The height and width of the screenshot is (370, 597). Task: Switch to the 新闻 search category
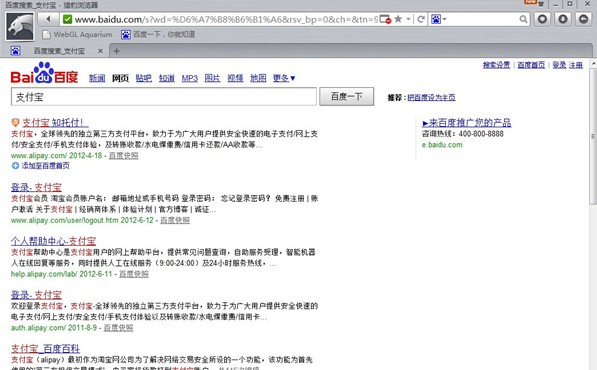coord(97,78)
